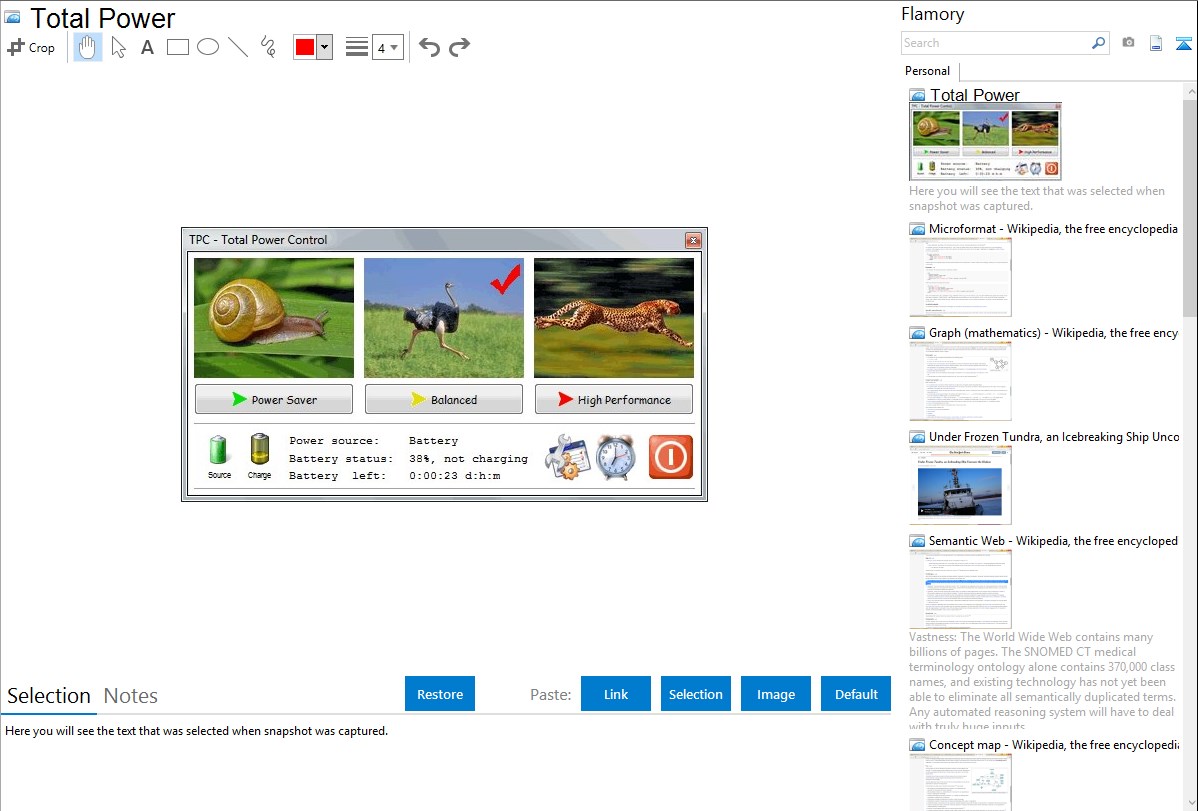Switch to the Selection tab
1198x811 pixels.
[49, 696]
